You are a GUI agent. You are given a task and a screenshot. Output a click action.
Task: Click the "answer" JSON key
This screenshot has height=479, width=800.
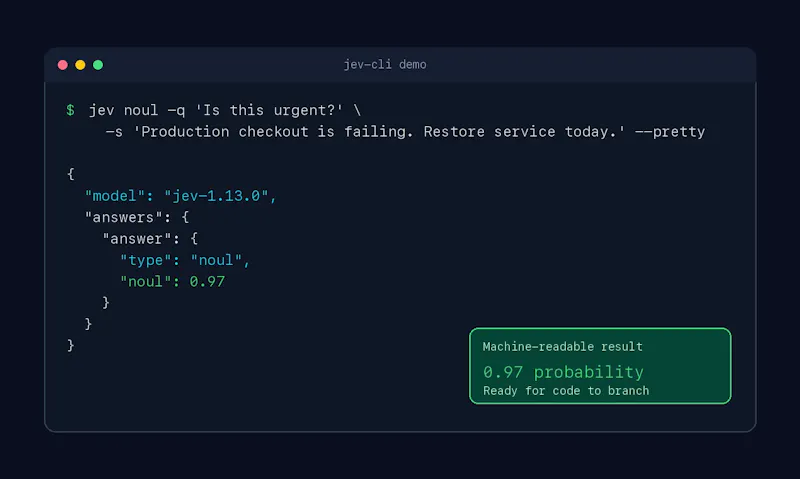[x=137, y=239]
